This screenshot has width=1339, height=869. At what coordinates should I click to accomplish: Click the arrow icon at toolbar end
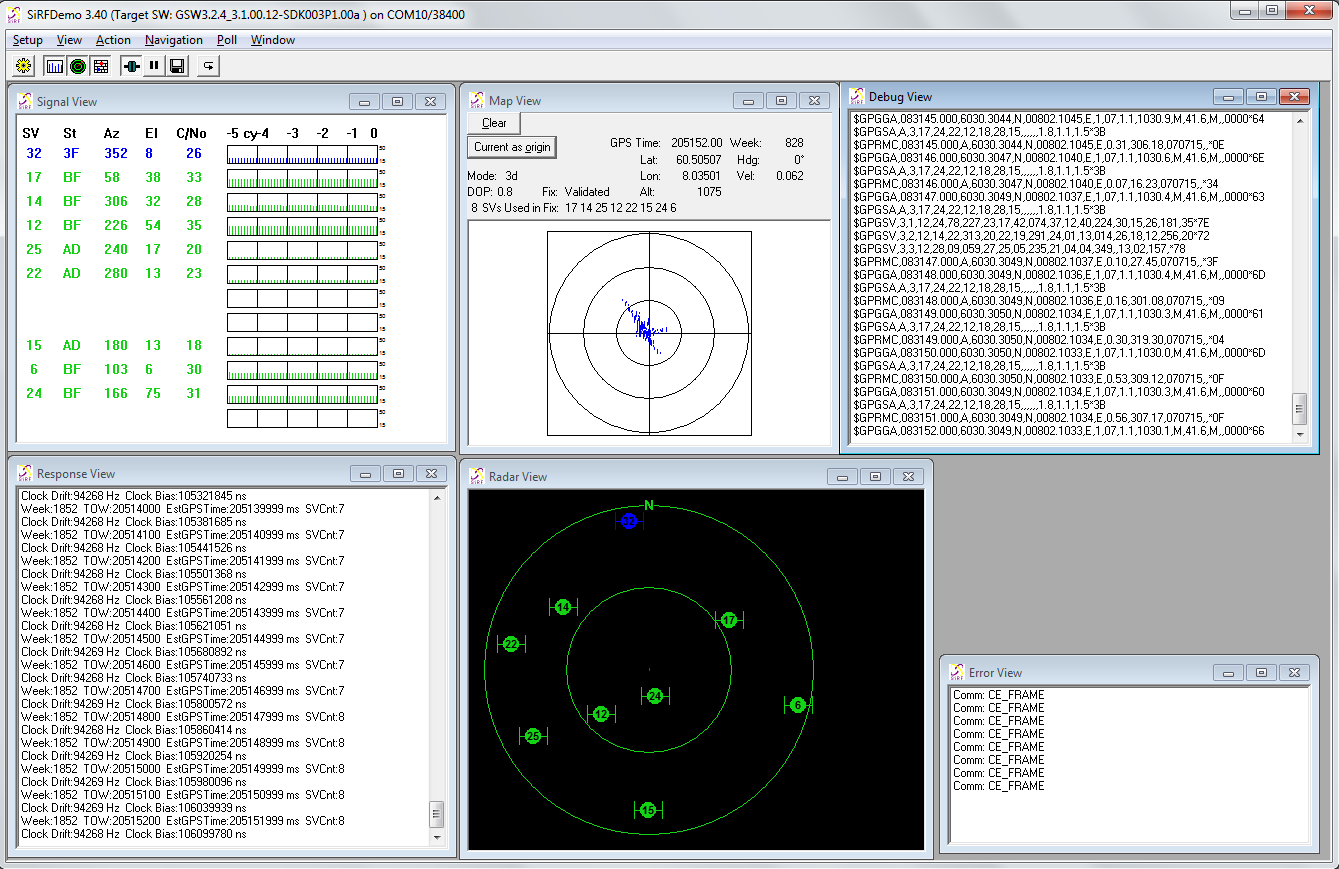208,66
